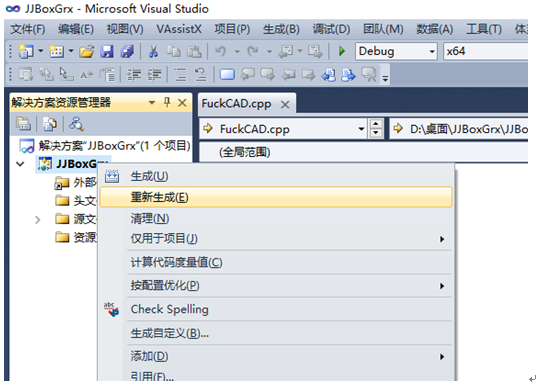Open the 文件(F) menu
Image resolution: width=538 pixels, height=382 pixels.
[x=28, y=29]
